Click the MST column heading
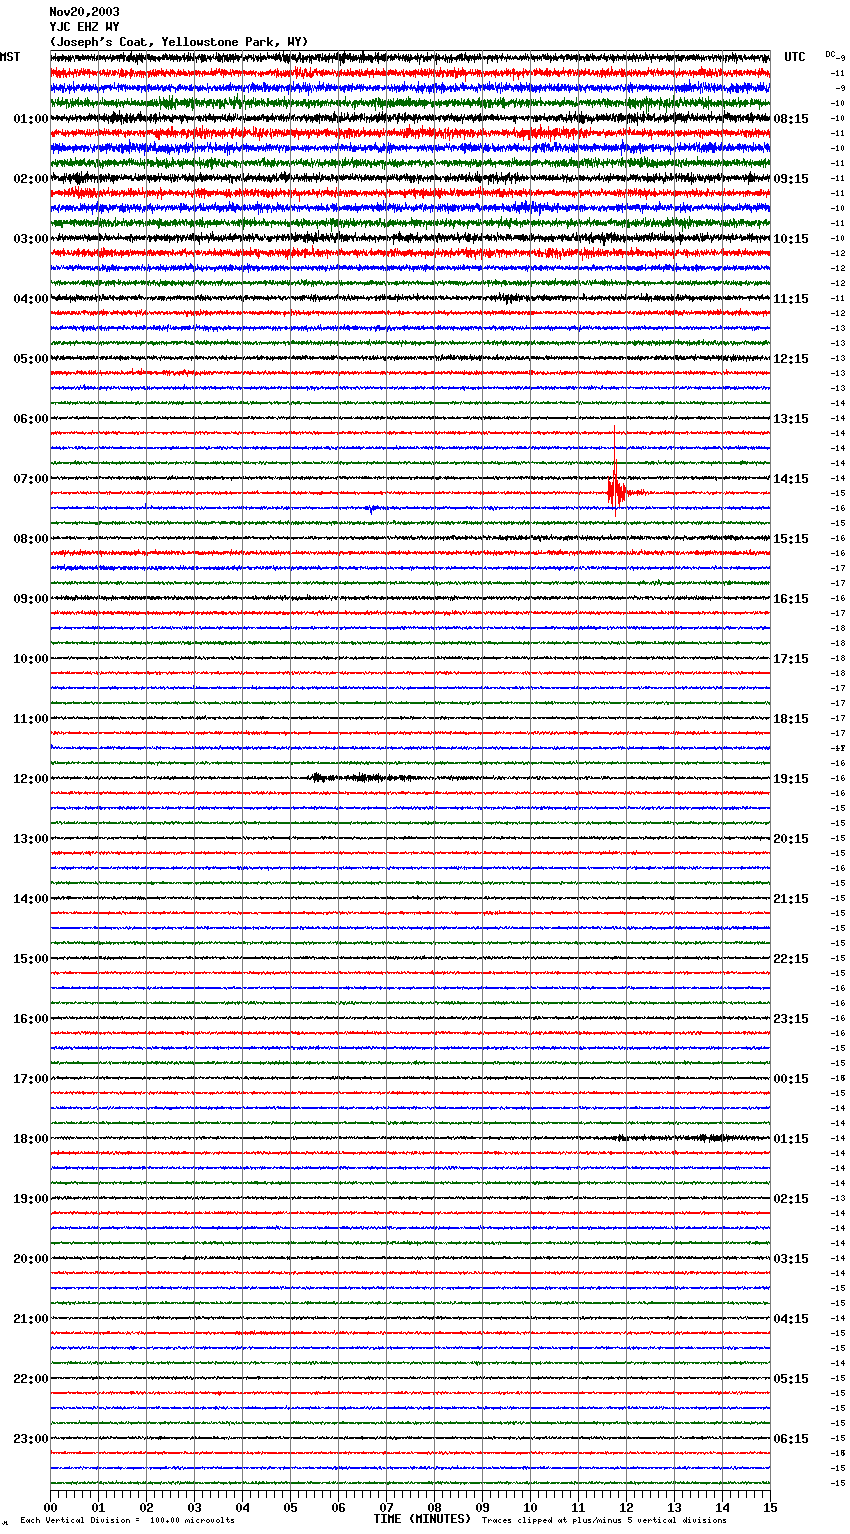Image resolution: width=850 pixels, height=1534 pixels. 10,57
